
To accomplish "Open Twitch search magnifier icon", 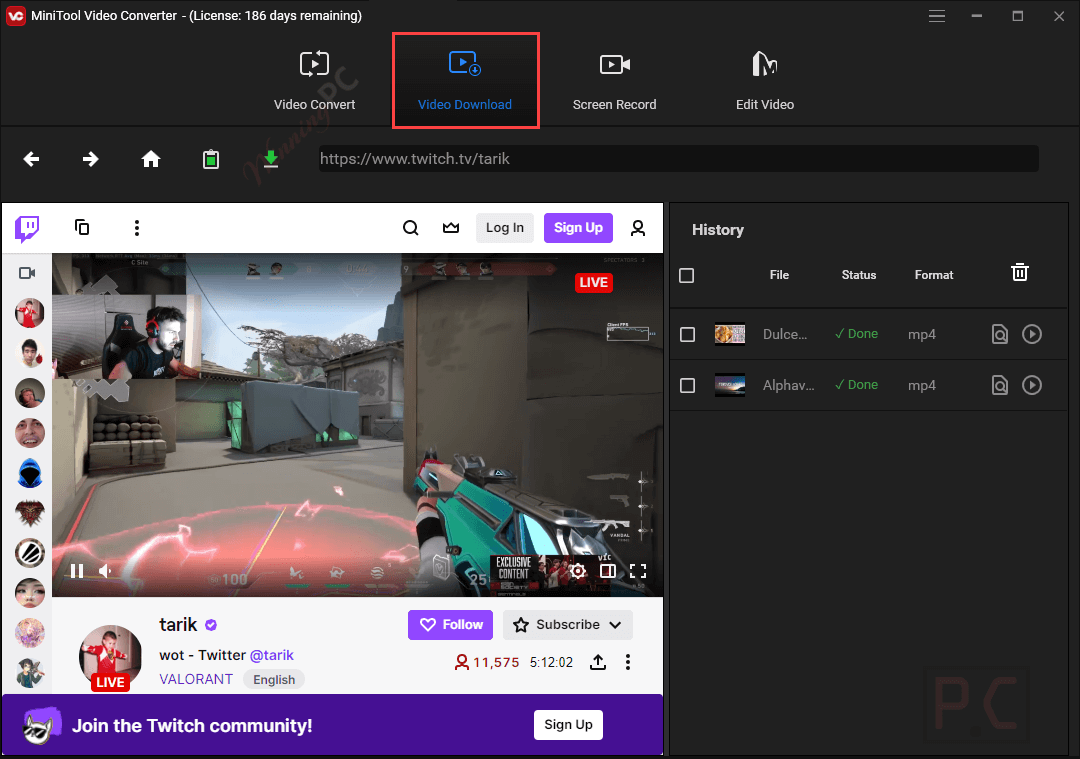I will (411, 228).
